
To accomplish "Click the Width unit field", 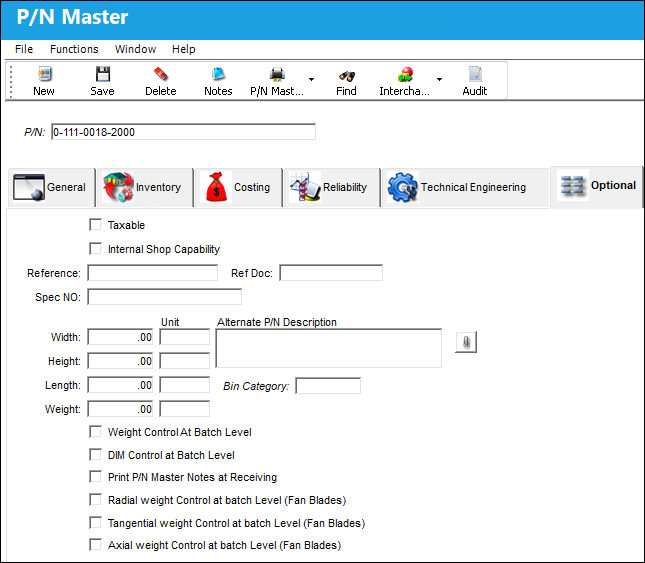I will [185, 337].
